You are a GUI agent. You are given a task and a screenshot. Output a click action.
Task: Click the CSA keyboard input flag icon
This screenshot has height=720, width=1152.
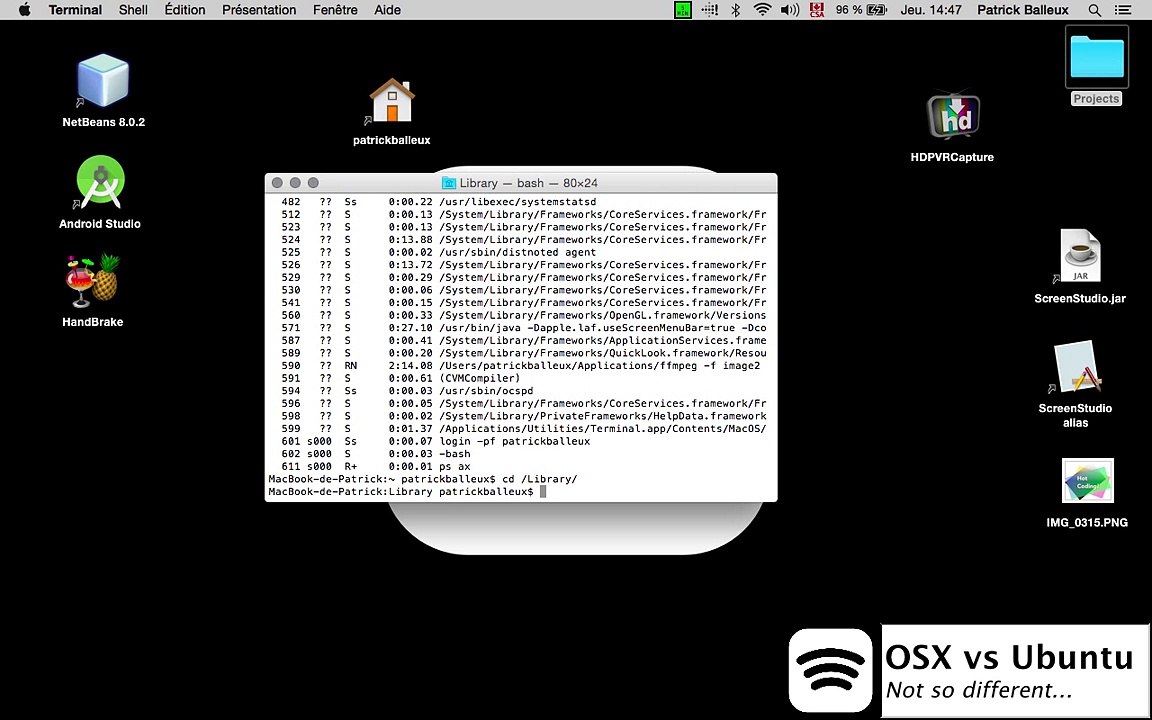pos(816,10)
